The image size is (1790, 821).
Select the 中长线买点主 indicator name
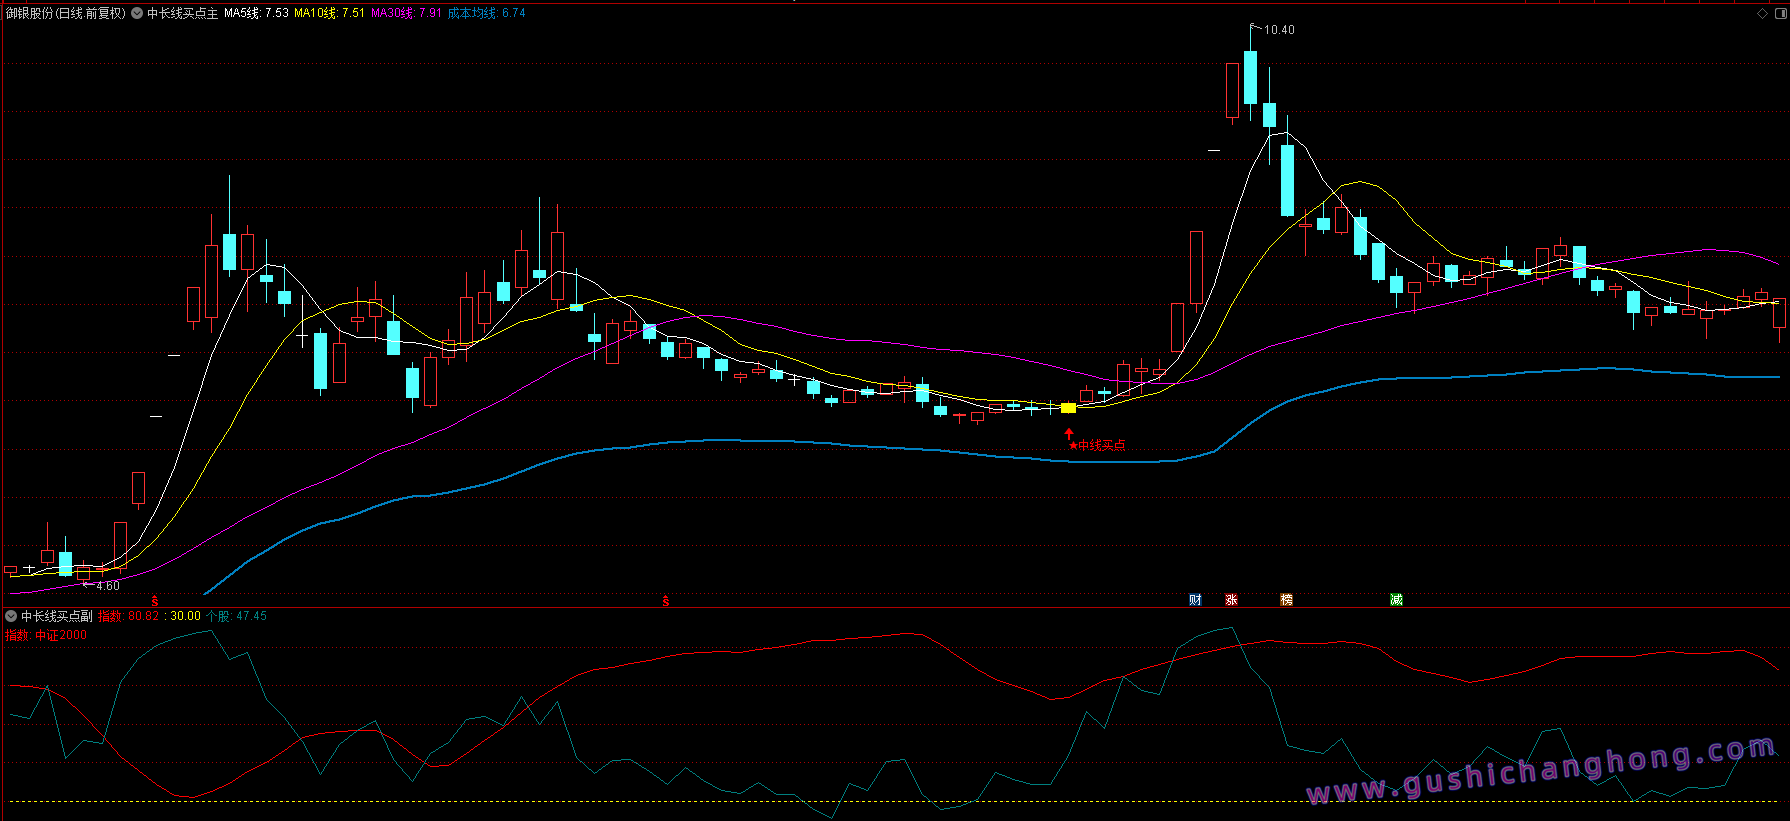(x=182, y=13)
